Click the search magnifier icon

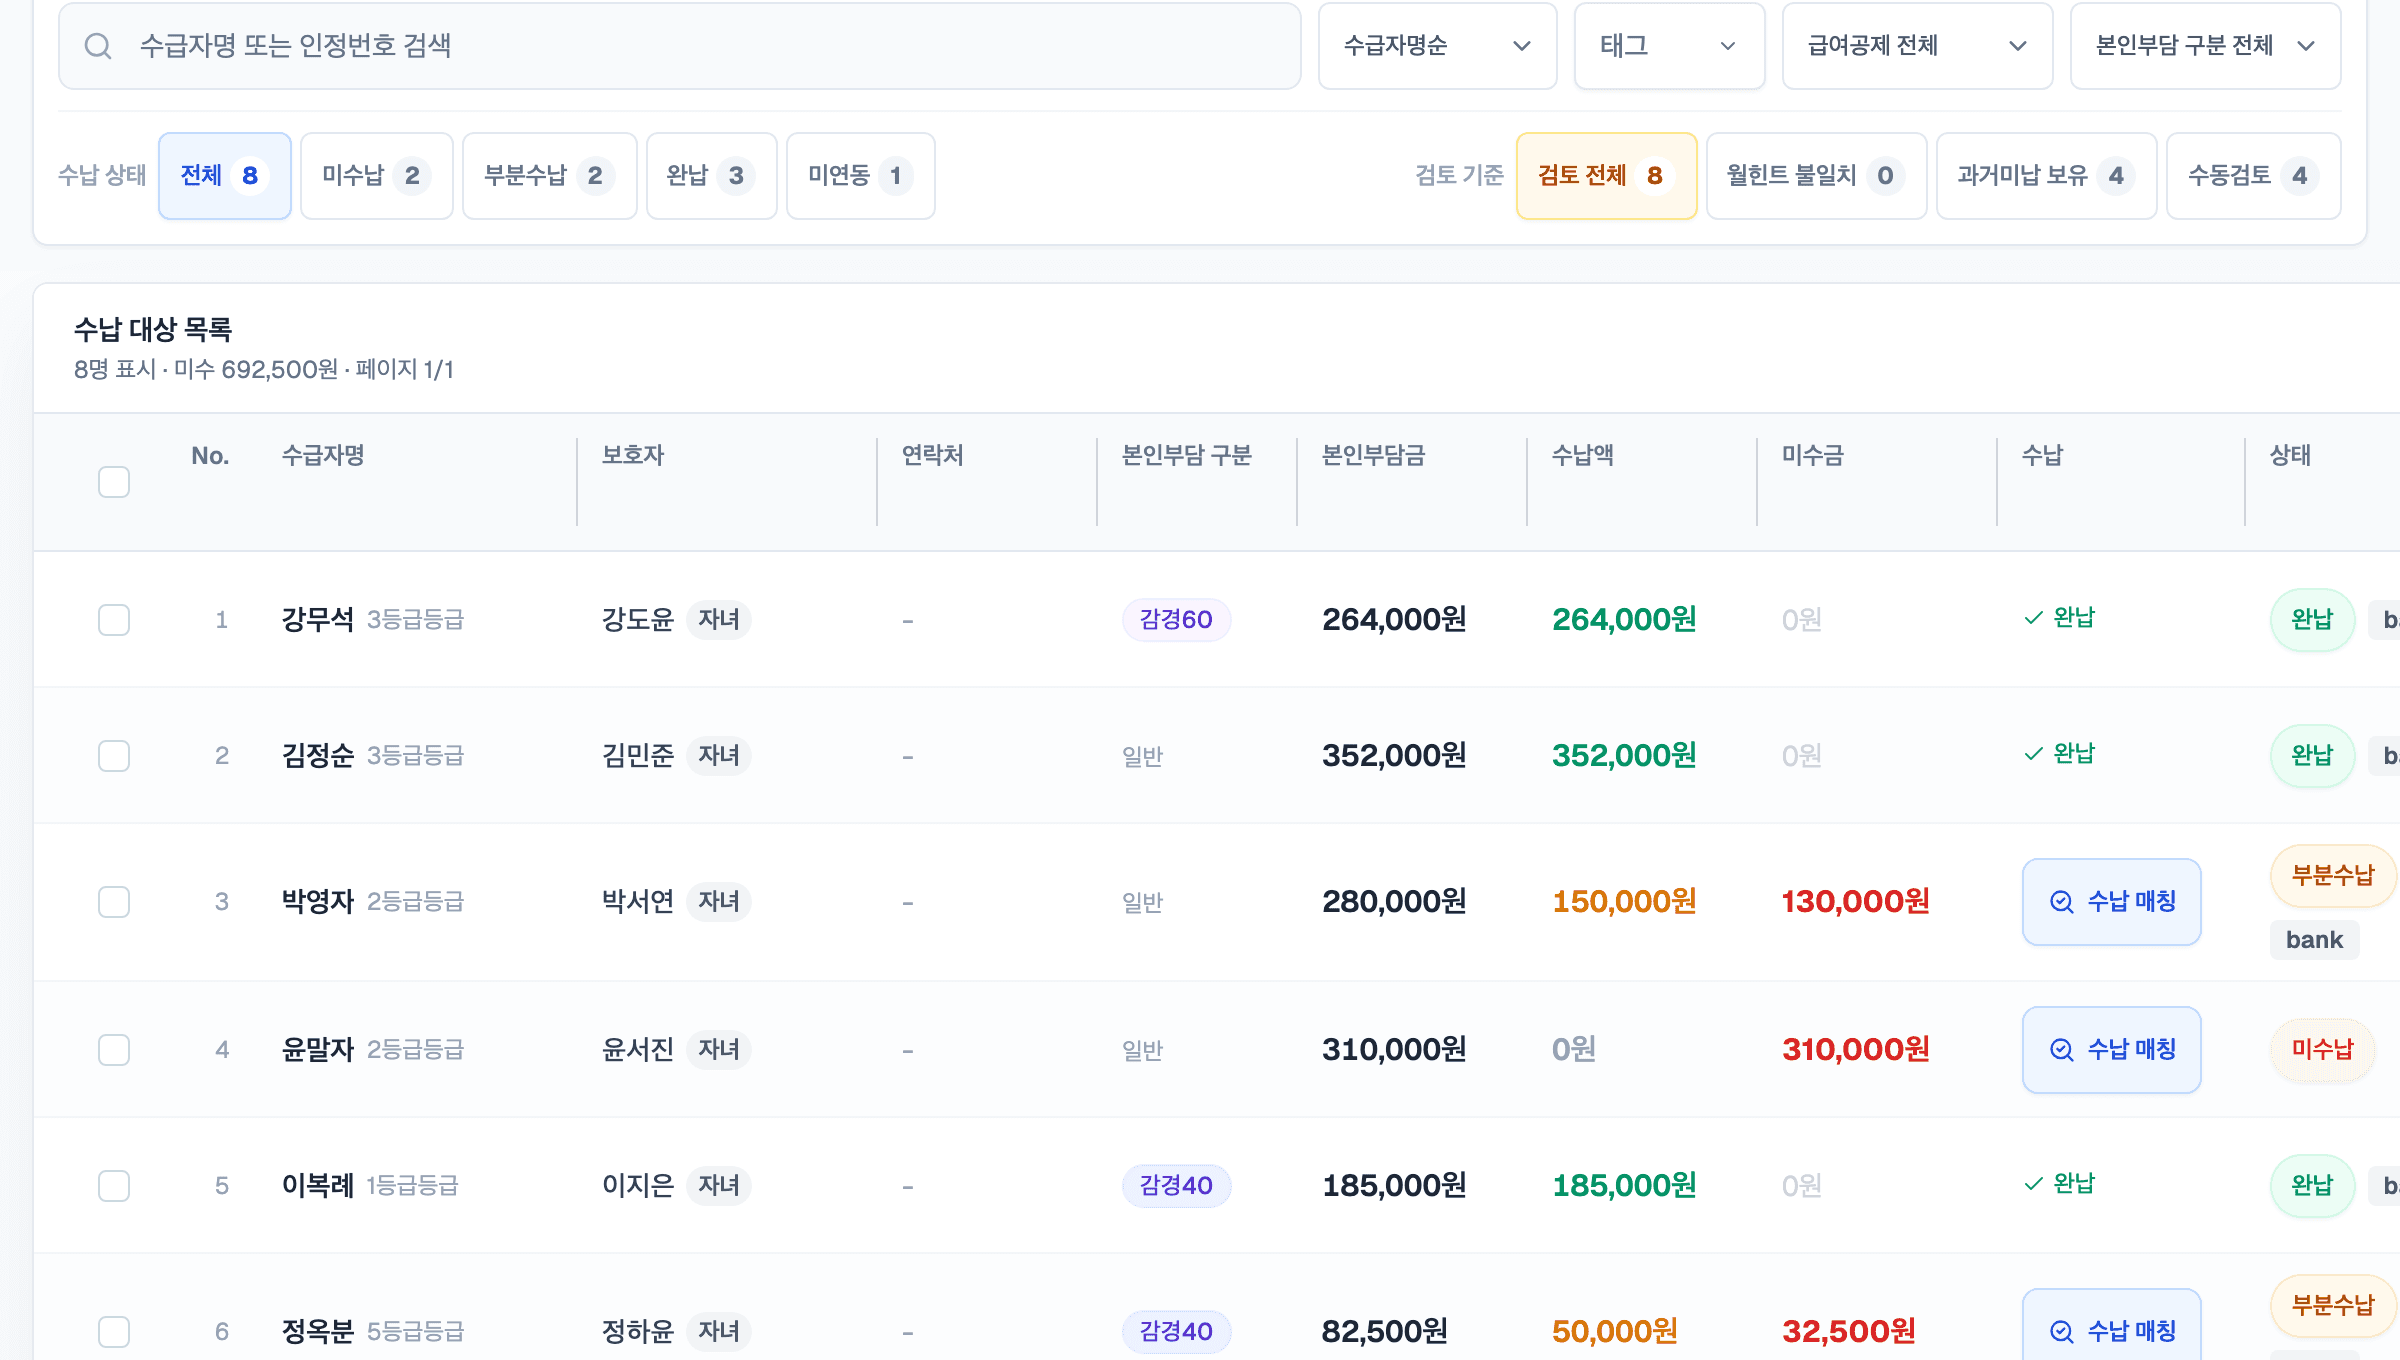click(98, 46)
